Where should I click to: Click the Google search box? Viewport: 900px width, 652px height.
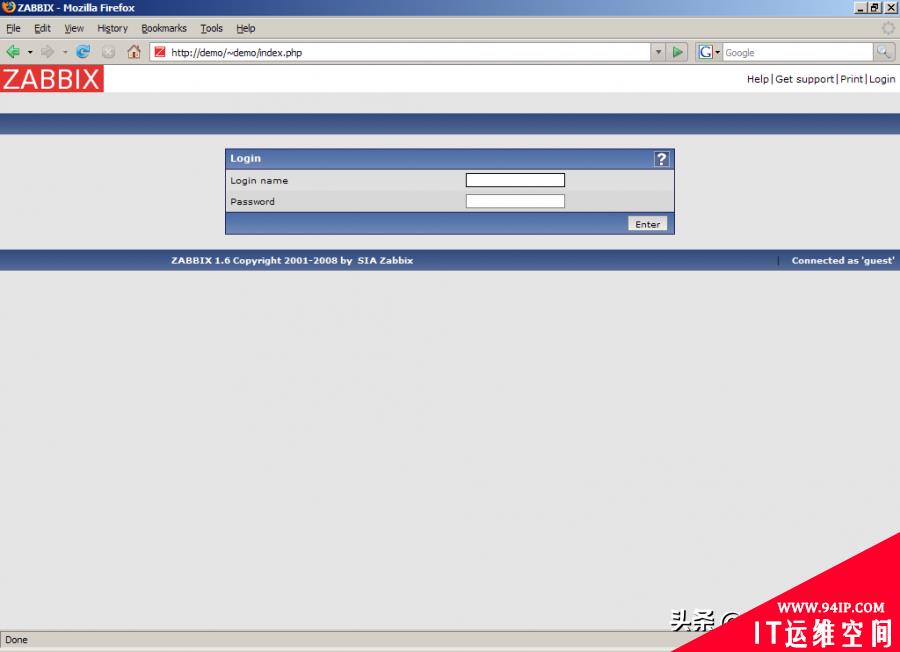click(x=798, y=52)
